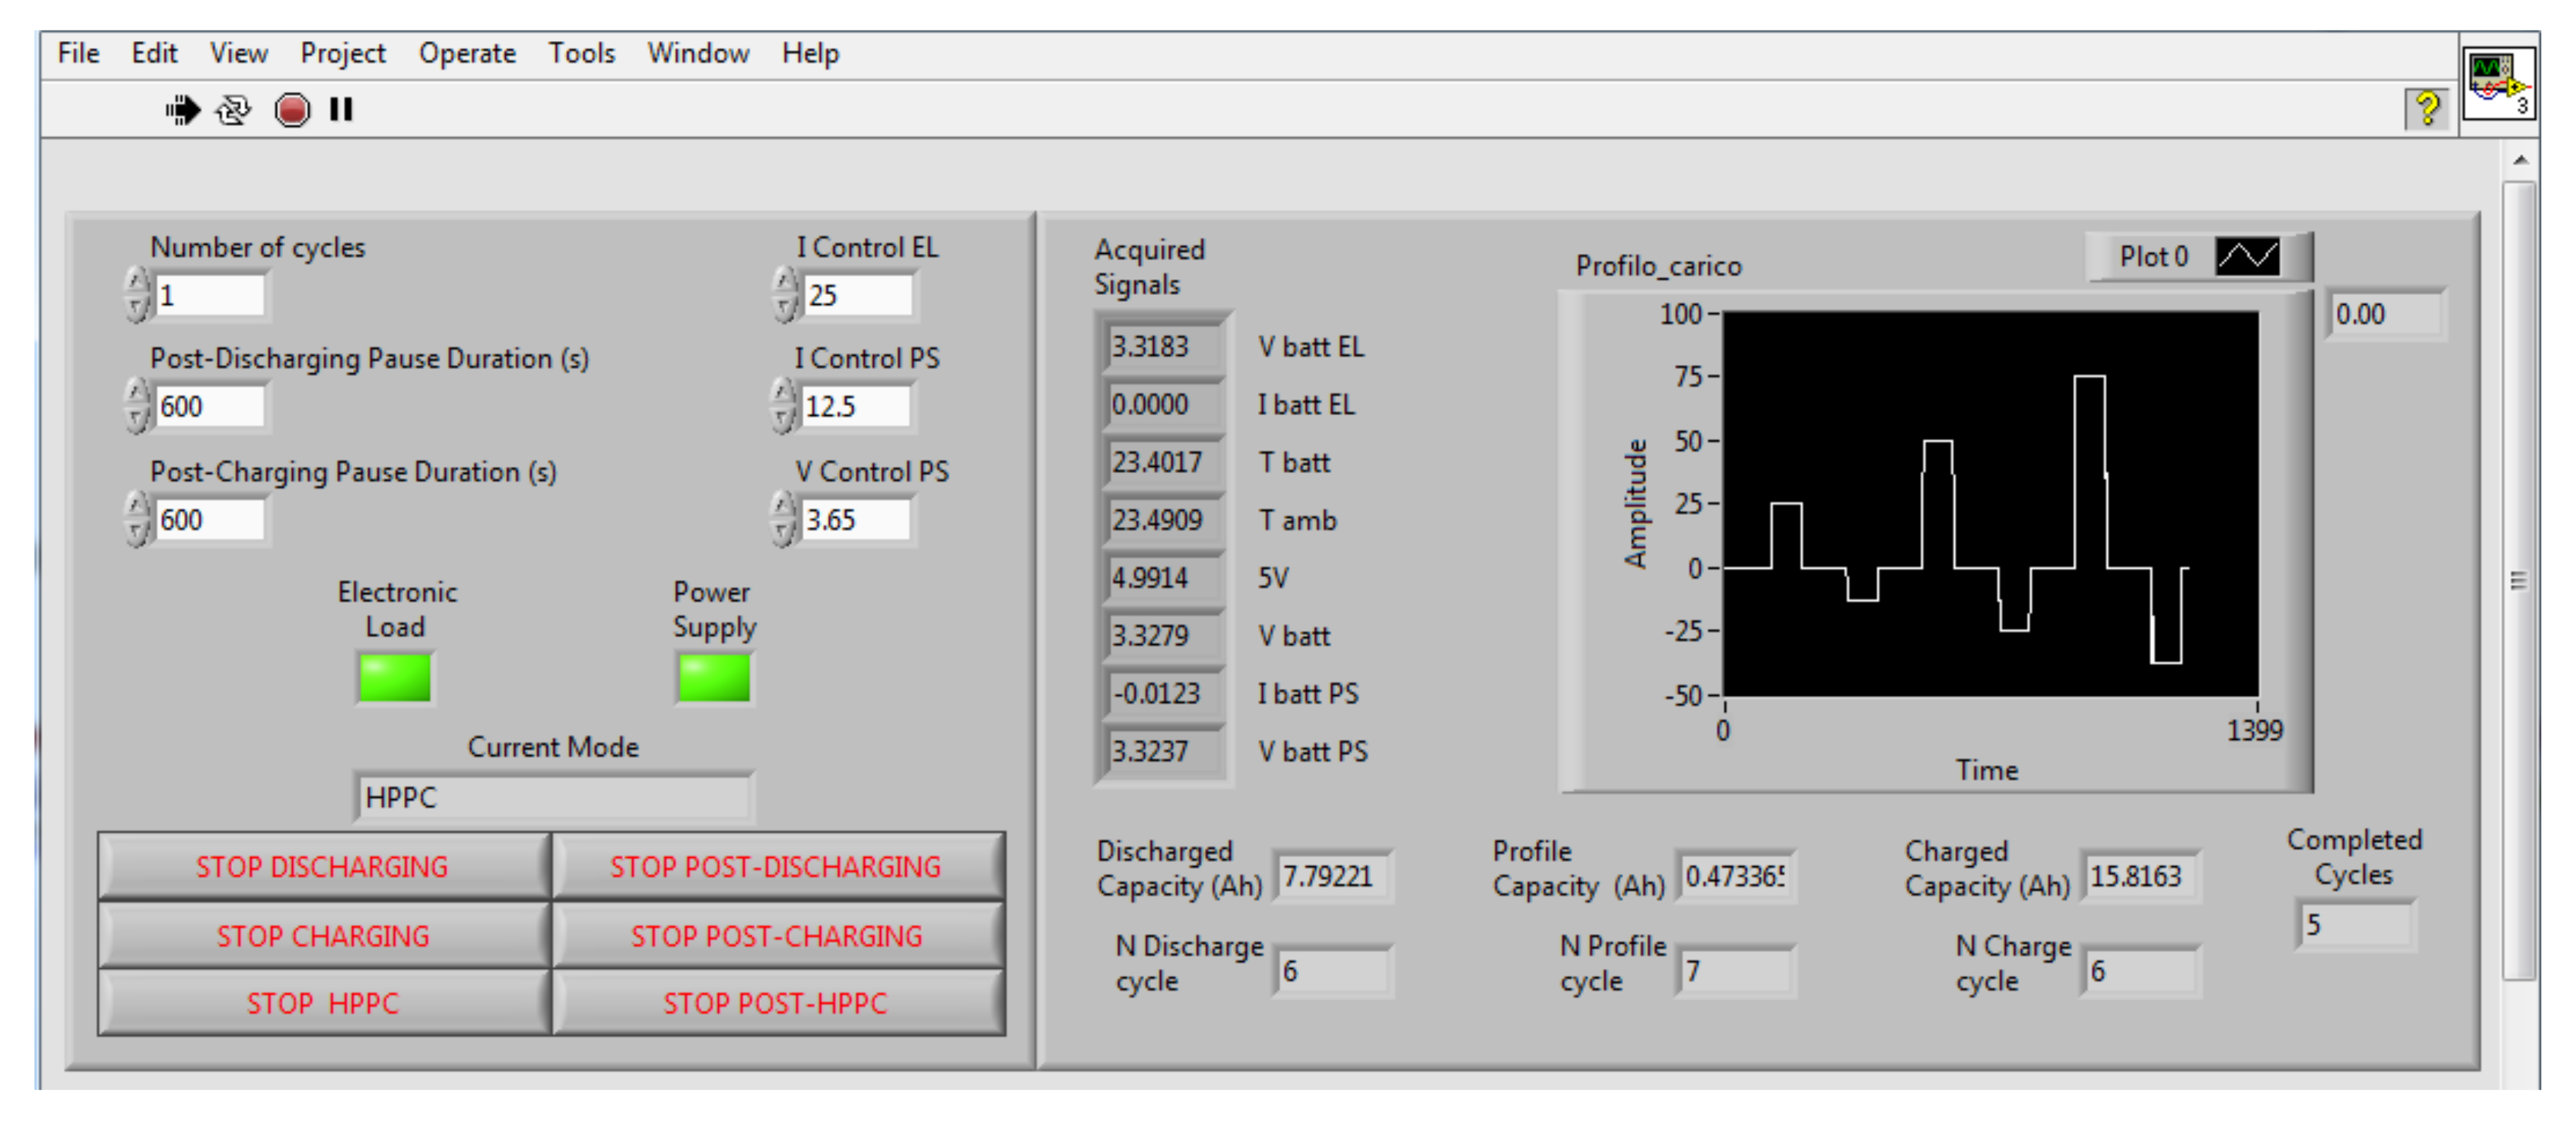Screen dimensions: 2576x1128
Task: Click the Plot 0 legend label
Action: tap(2154, 257)
